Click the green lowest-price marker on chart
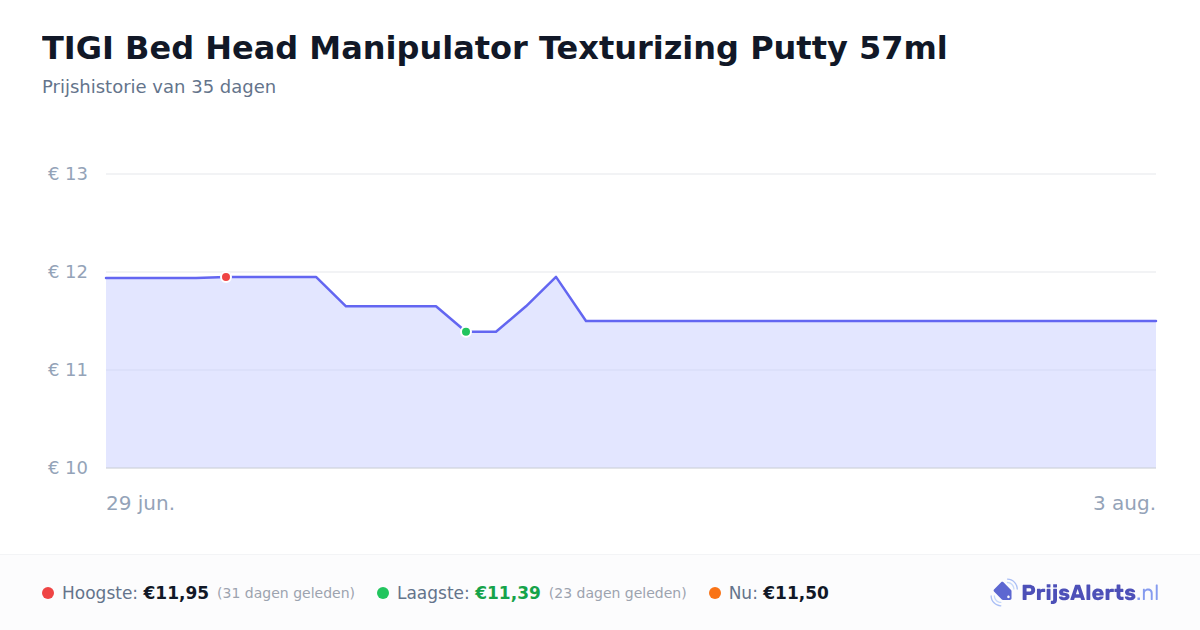 coord(466,332)
